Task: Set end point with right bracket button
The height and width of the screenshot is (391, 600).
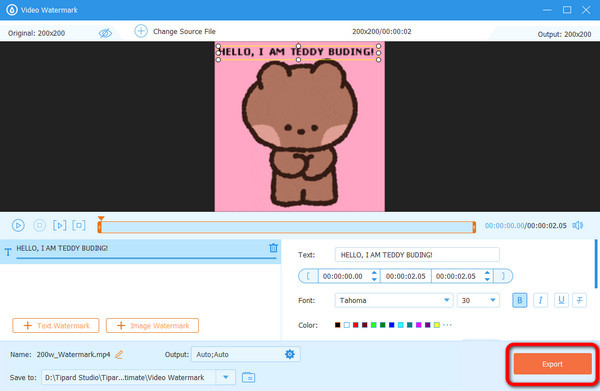Action: coord(503,276)
